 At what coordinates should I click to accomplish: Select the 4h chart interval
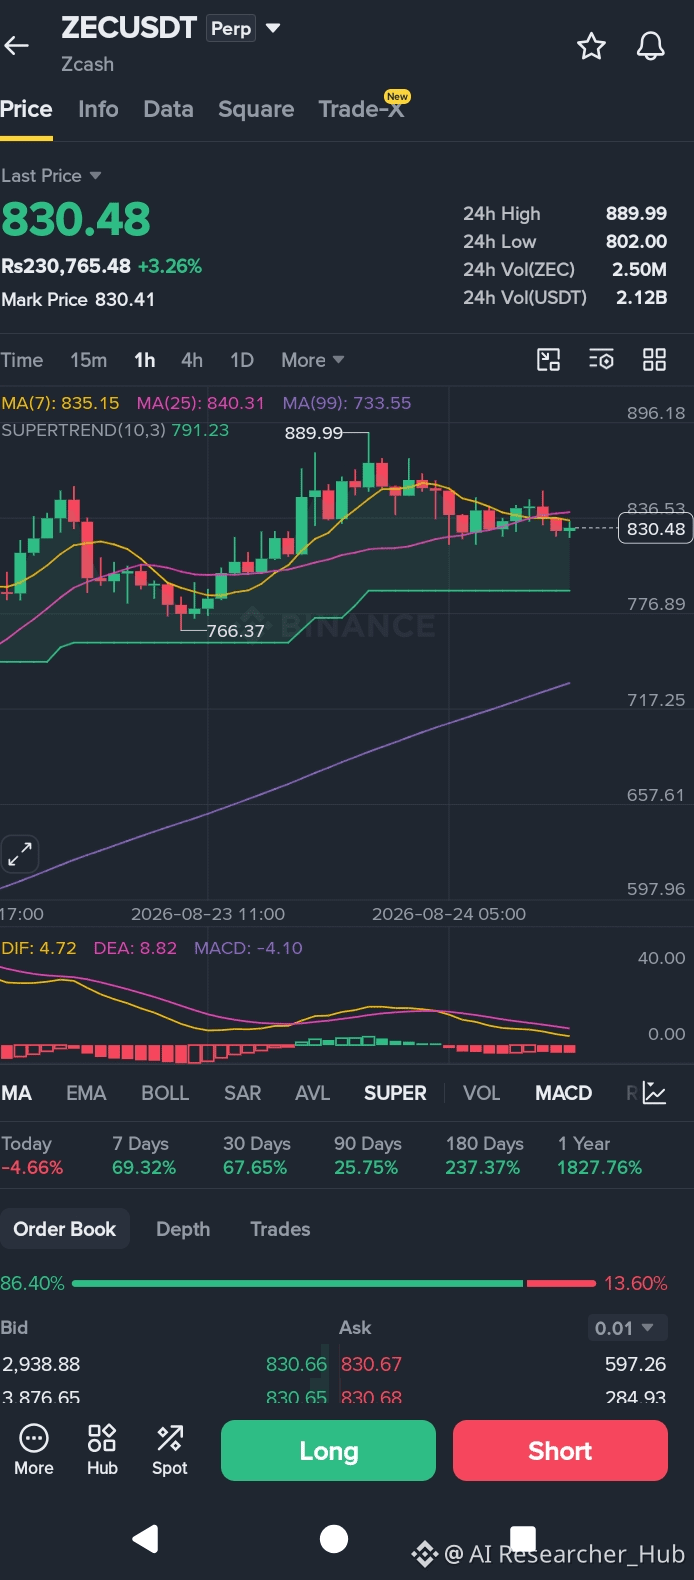(192, 360)
